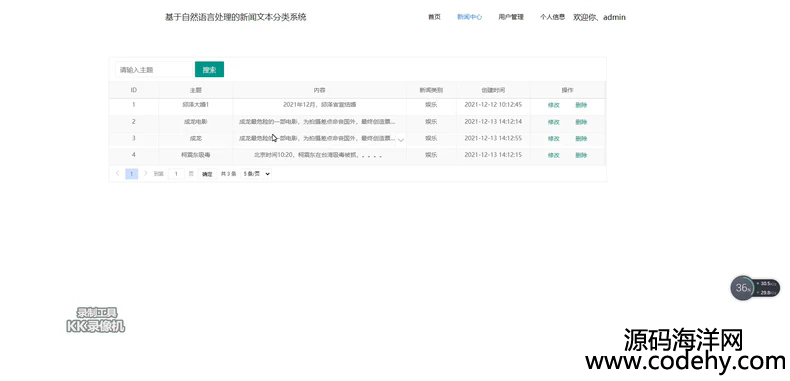Click the site title 基于自然语言处理的新闻文本分类系统
Viewport: 790px width, 381px height.
[235, 17]
